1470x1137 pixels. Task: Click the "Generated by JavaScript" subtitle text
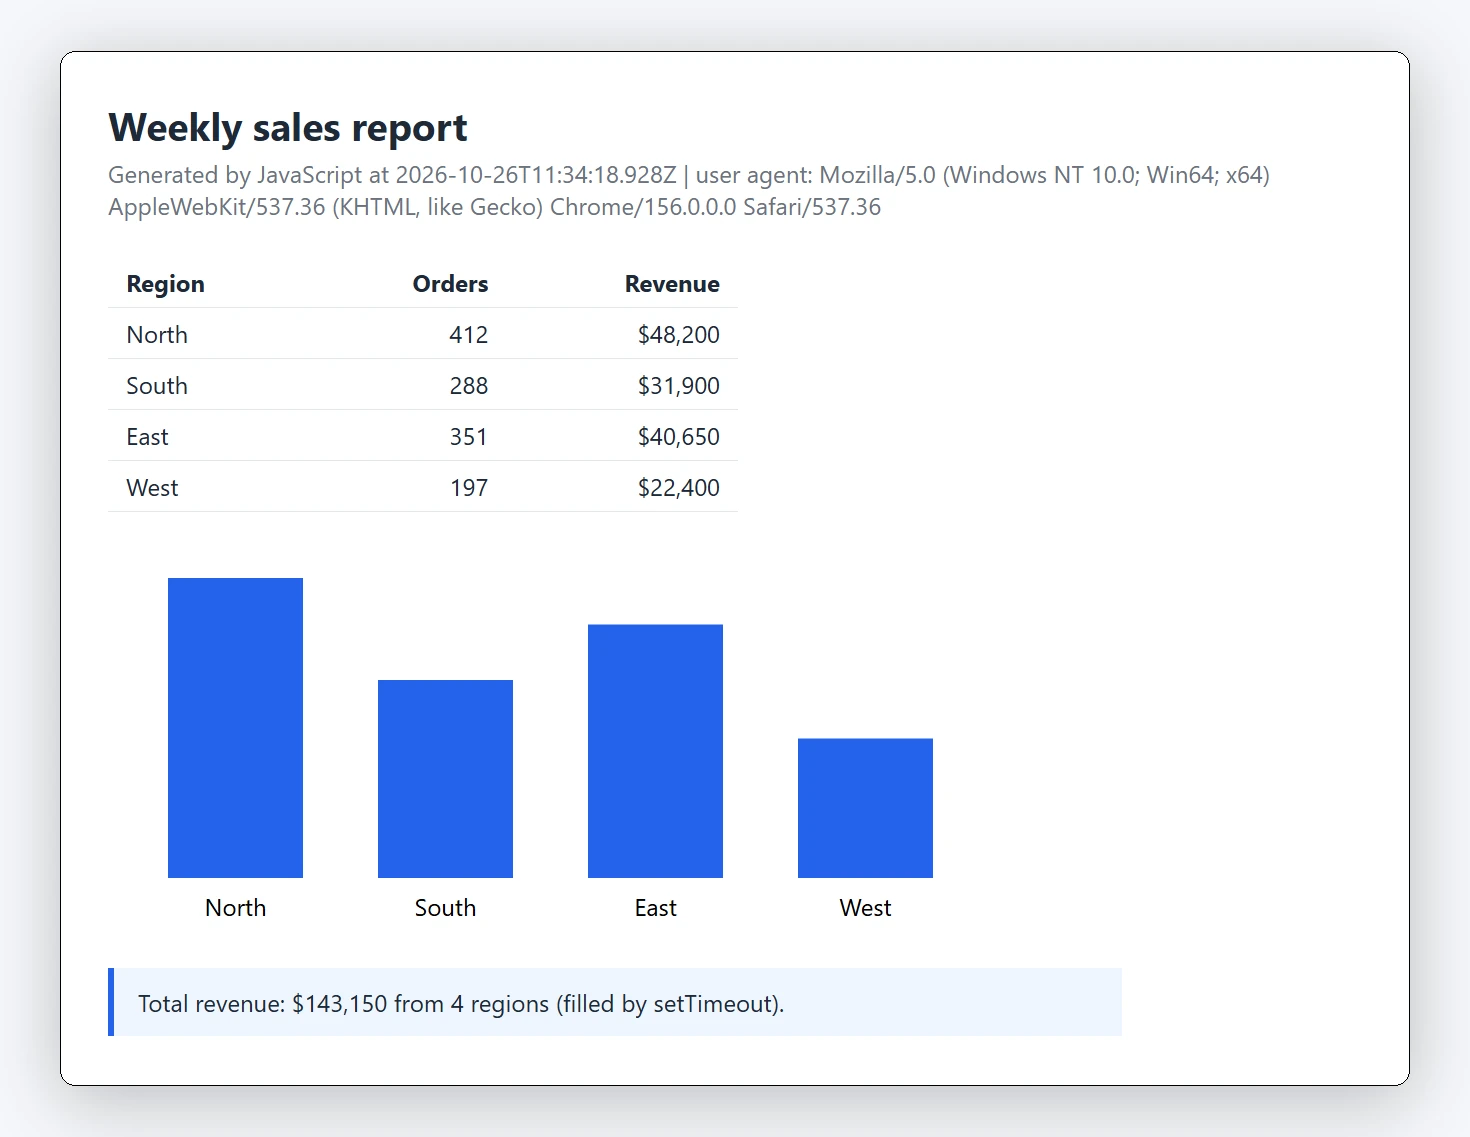coord(689,191)
